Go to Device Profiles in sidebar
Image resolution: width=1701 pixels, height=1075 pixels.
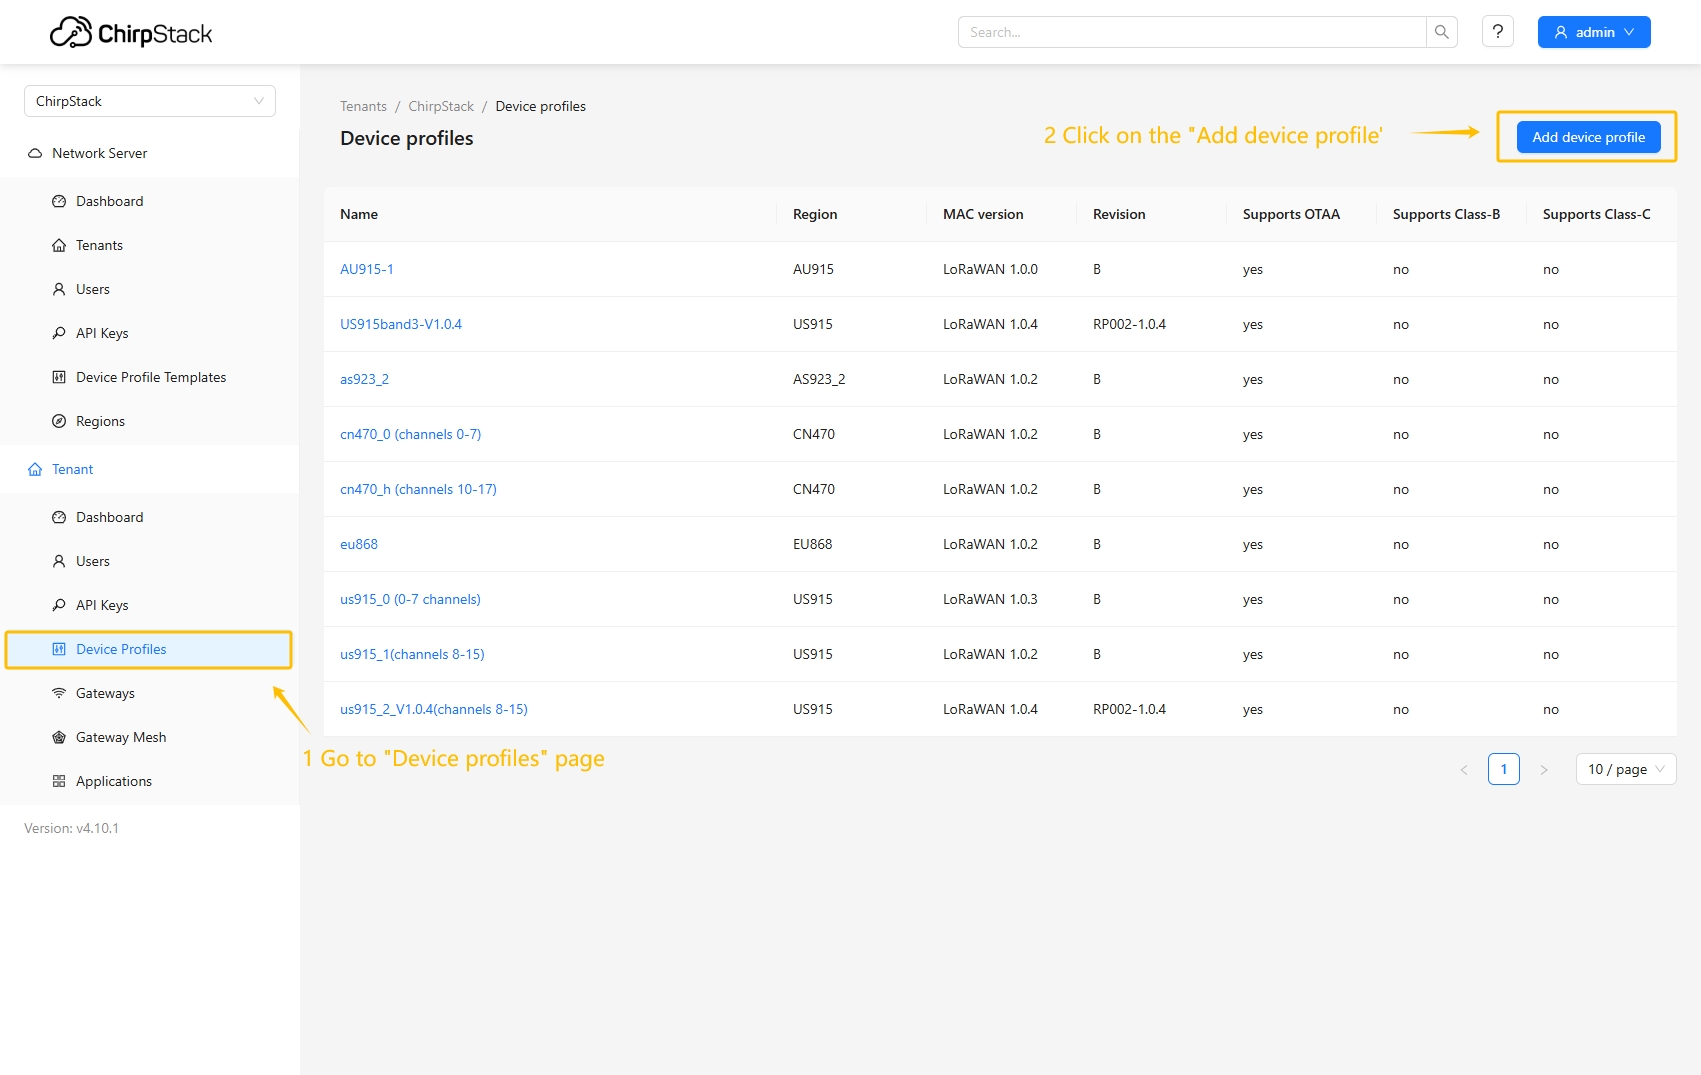tap(121, 649)
